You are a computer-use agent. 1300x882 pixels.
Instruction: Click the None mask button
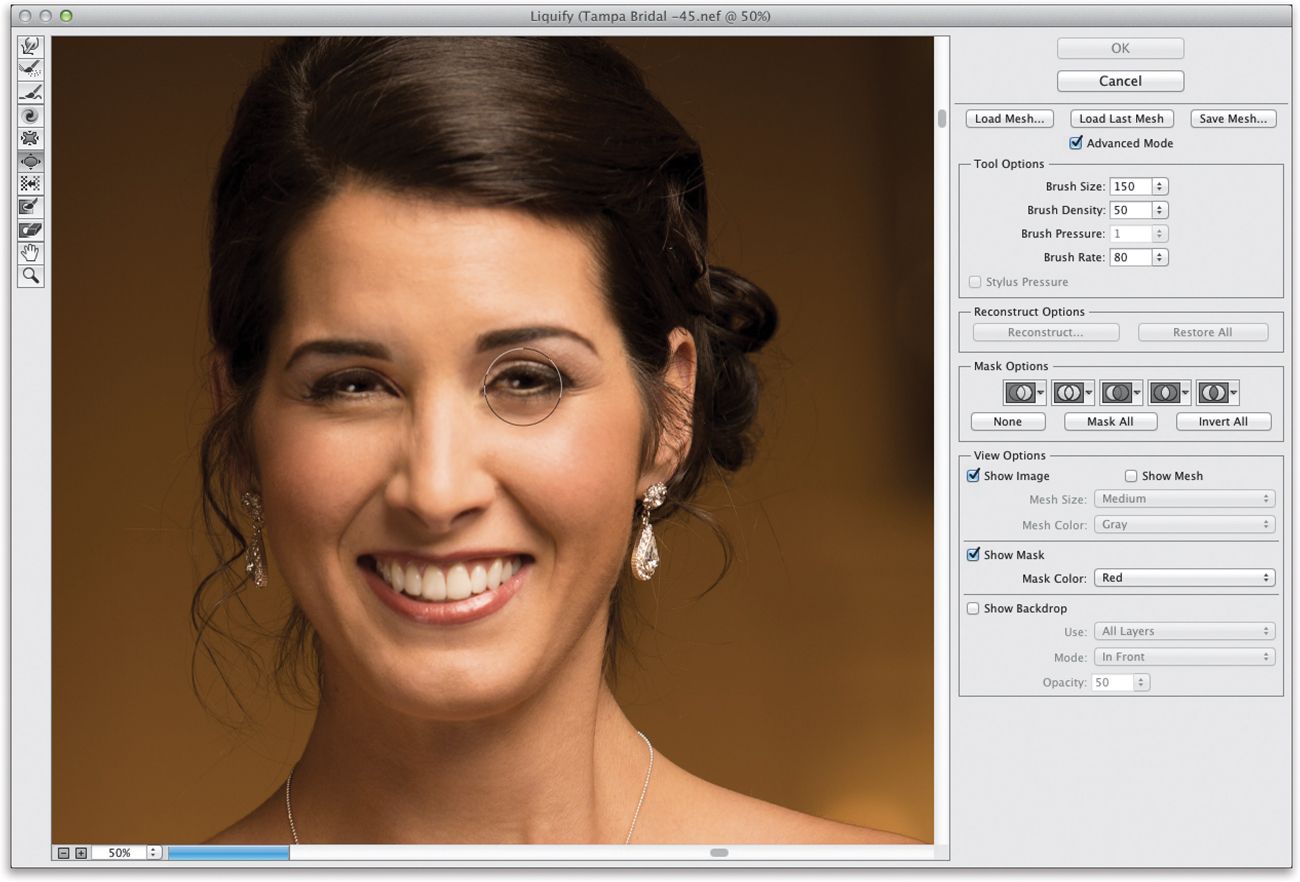[1007, 421]
